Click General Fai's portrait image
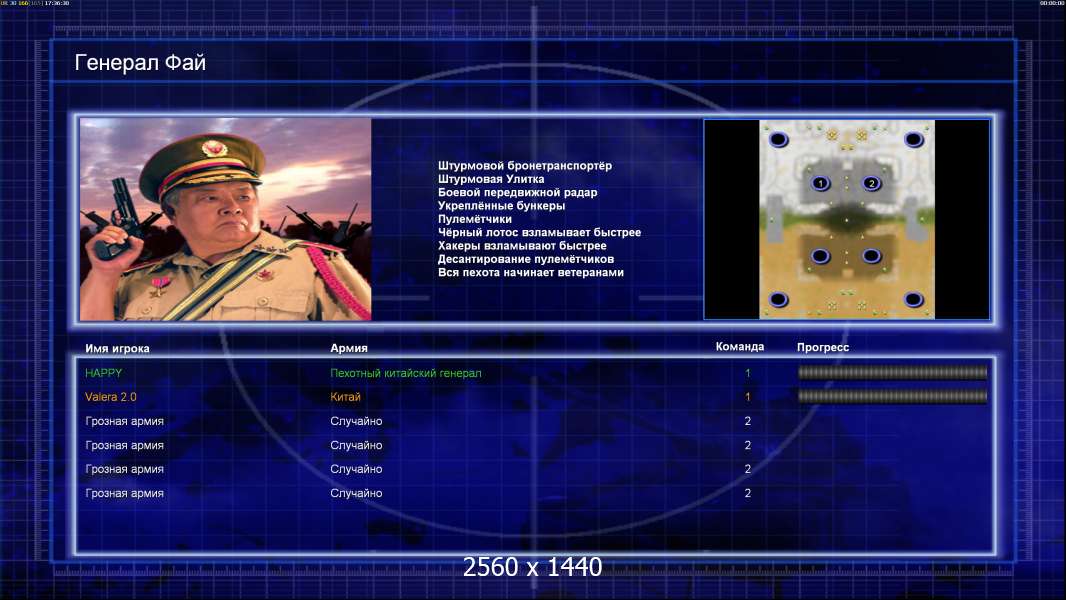The image size is (1066, 600). tap(226, 219)
